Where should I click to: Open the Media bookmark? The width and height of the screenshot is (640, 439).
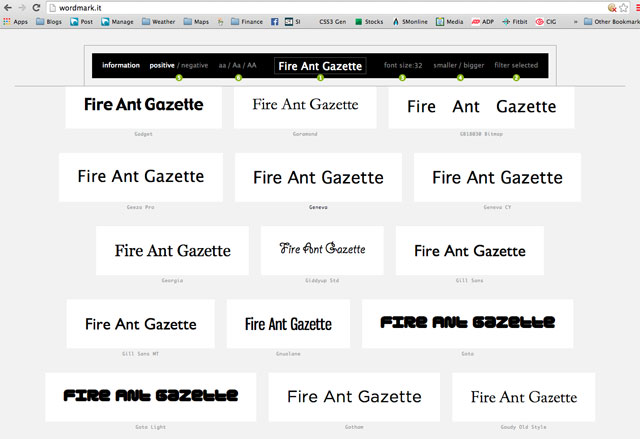[x=449, y=22]
